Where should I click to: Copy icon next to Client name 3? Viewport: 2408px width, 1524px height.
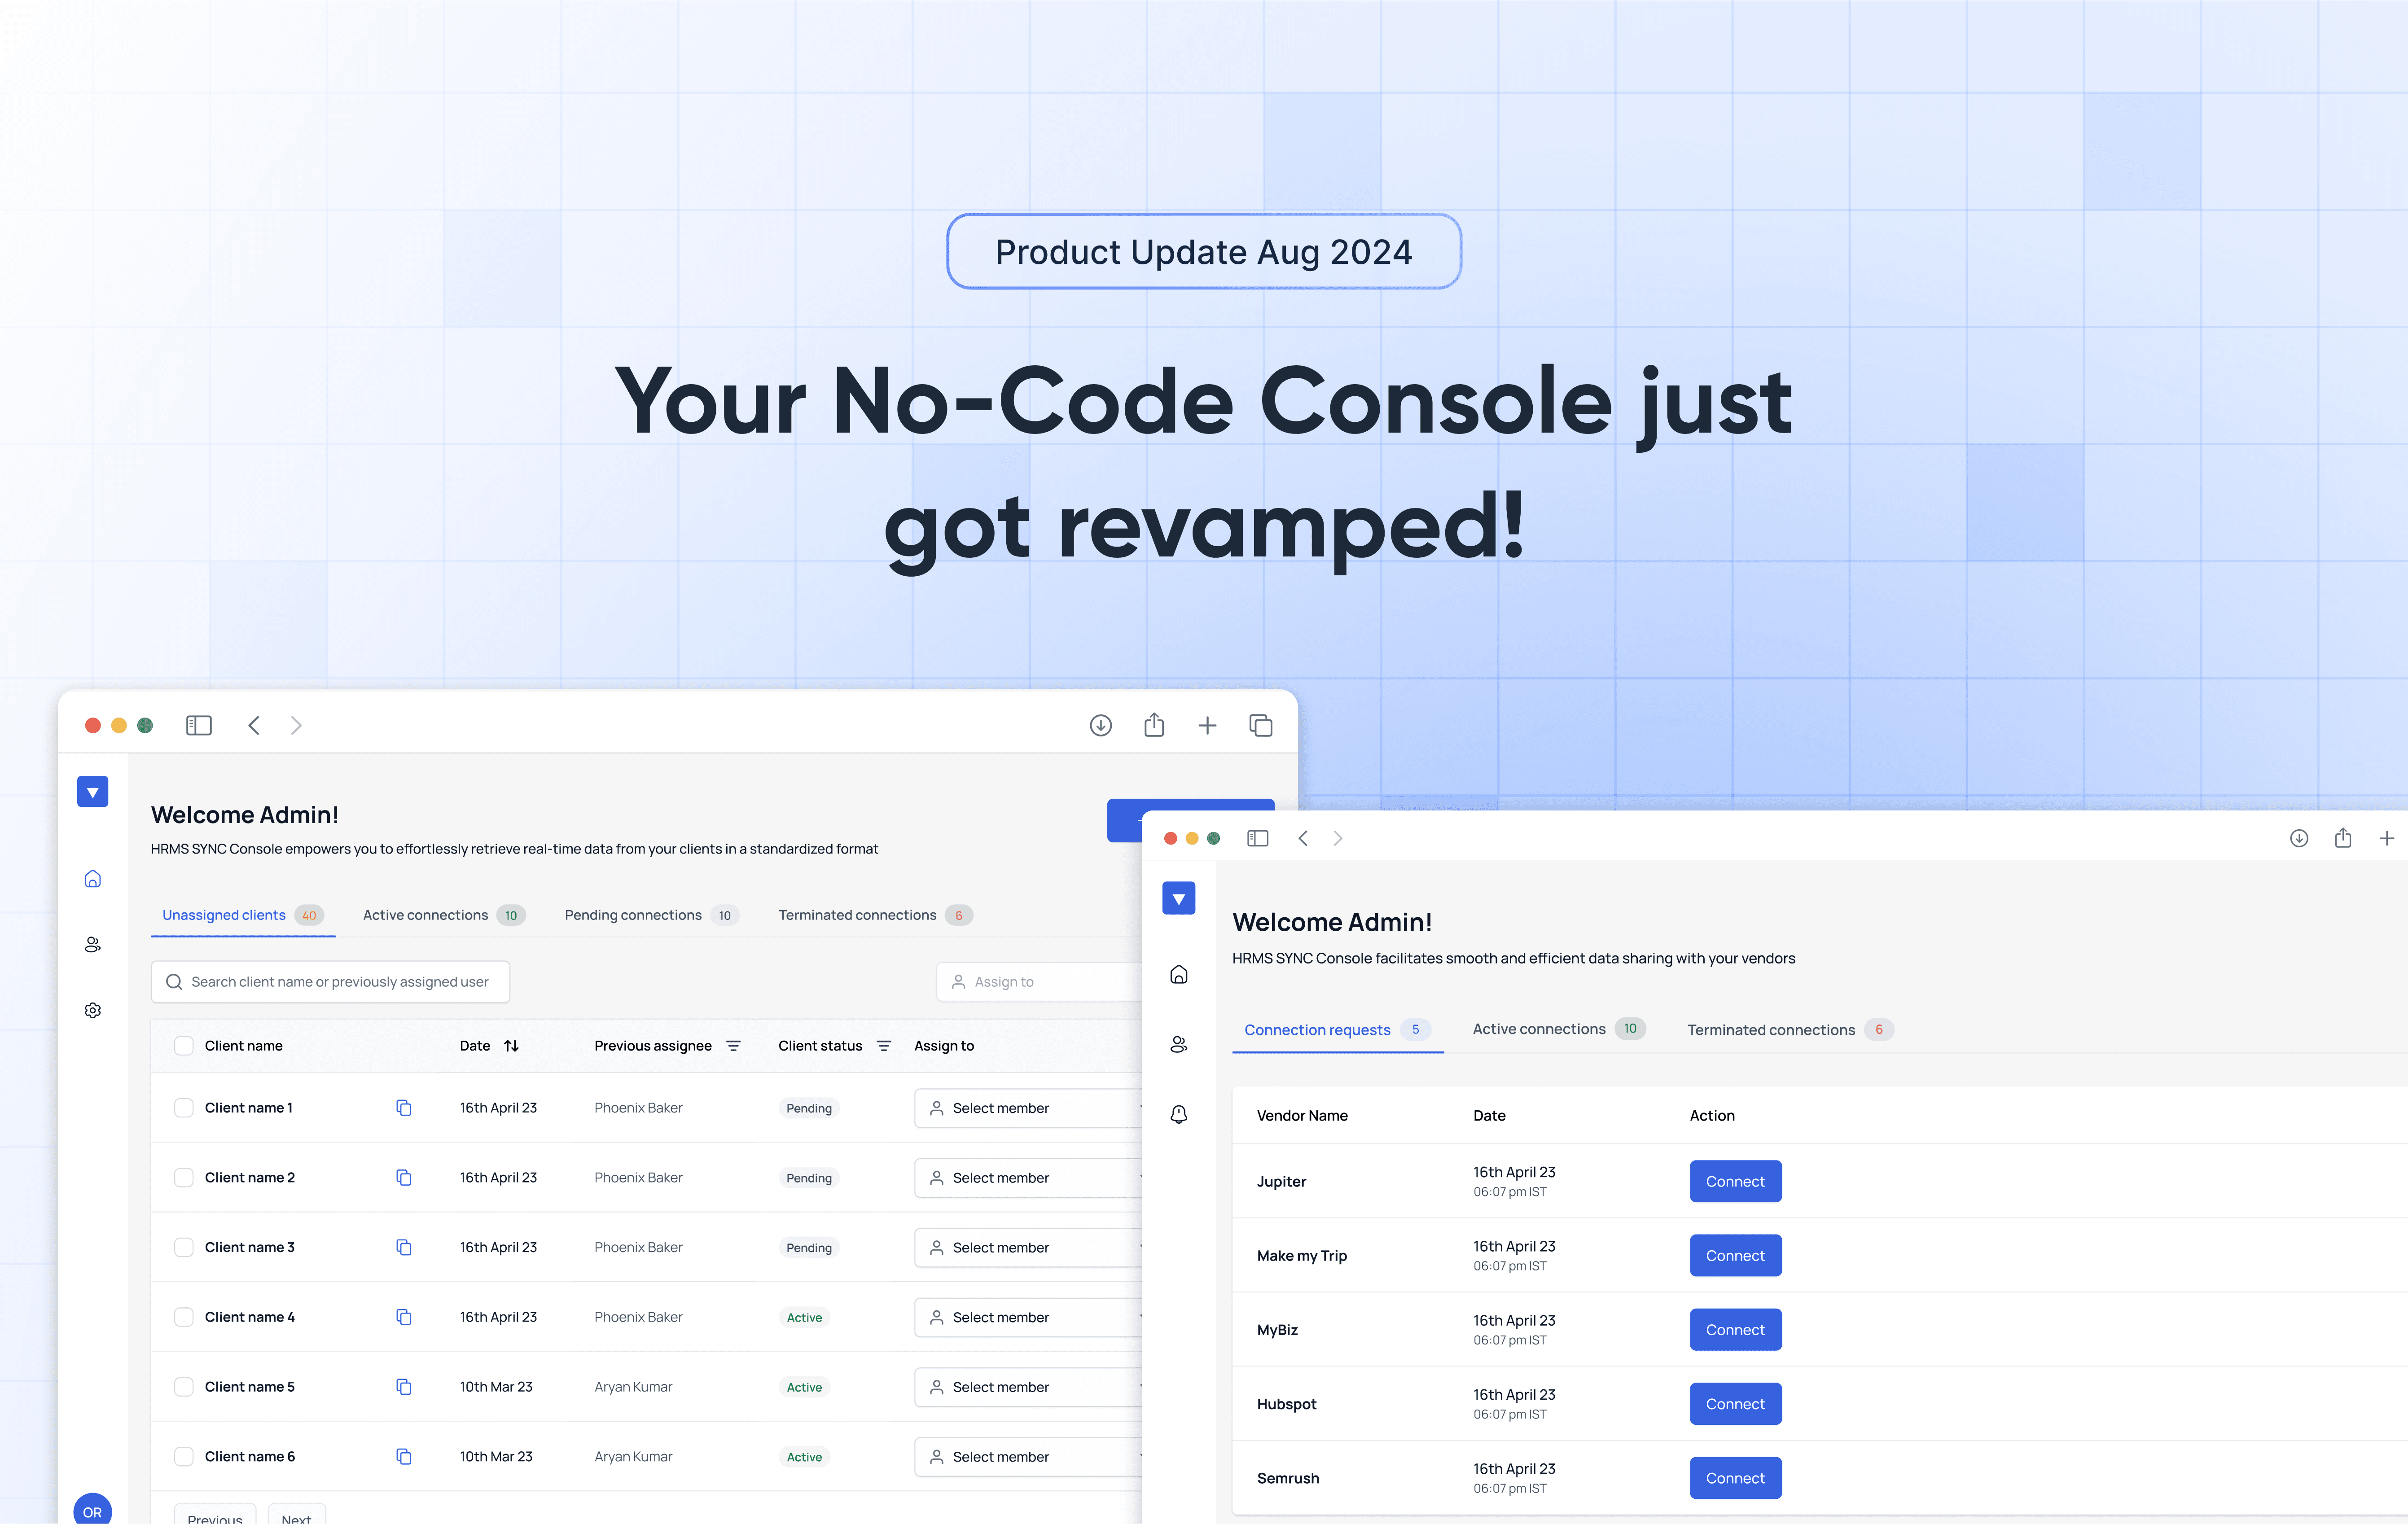[403, 1247]
